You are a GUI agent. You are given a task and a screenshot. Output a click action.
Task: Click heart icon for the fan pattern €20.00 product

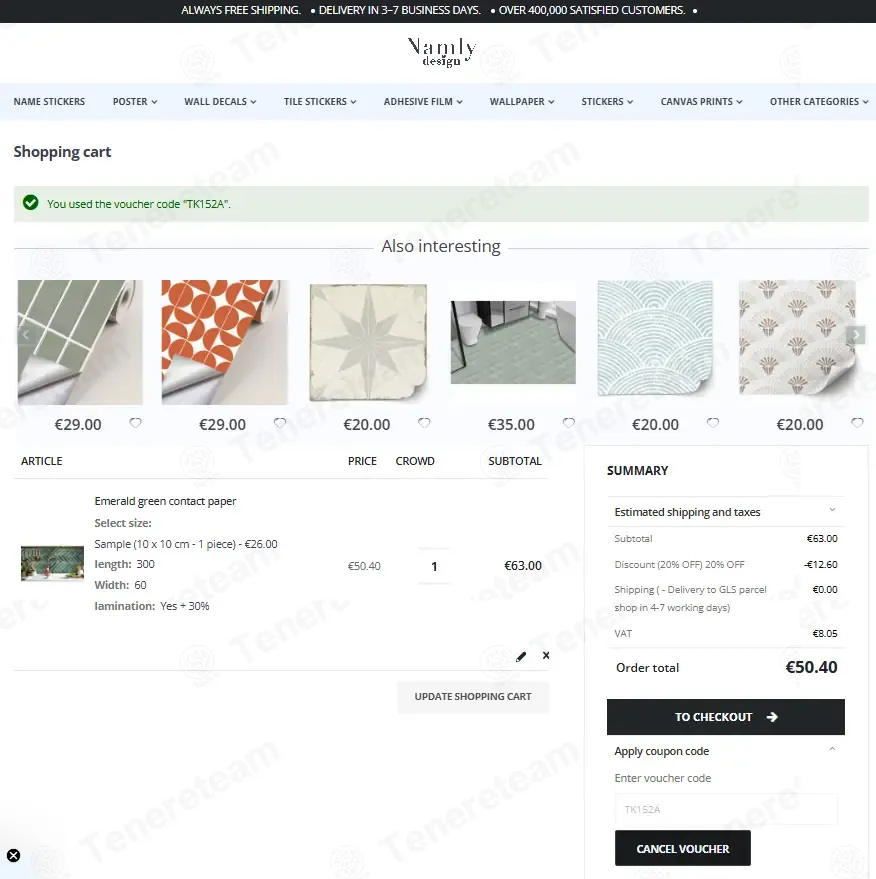click(x=857, y=423)
